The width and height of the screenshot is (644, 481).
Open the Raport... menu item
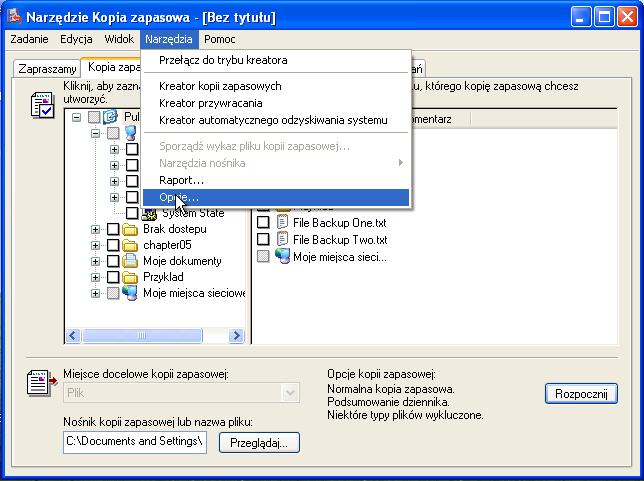[x=276, y=180]
